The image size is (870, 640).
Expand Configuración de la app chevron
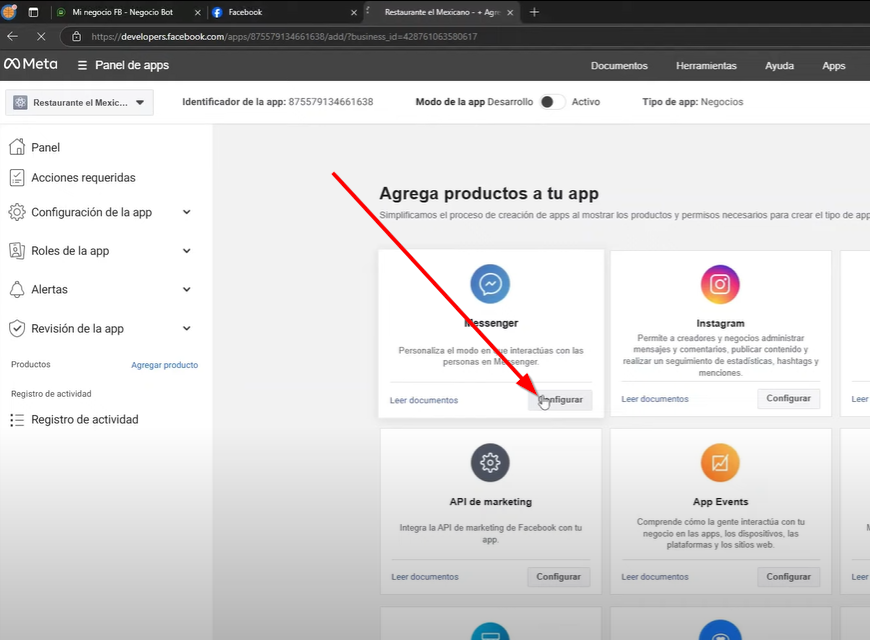187,212
